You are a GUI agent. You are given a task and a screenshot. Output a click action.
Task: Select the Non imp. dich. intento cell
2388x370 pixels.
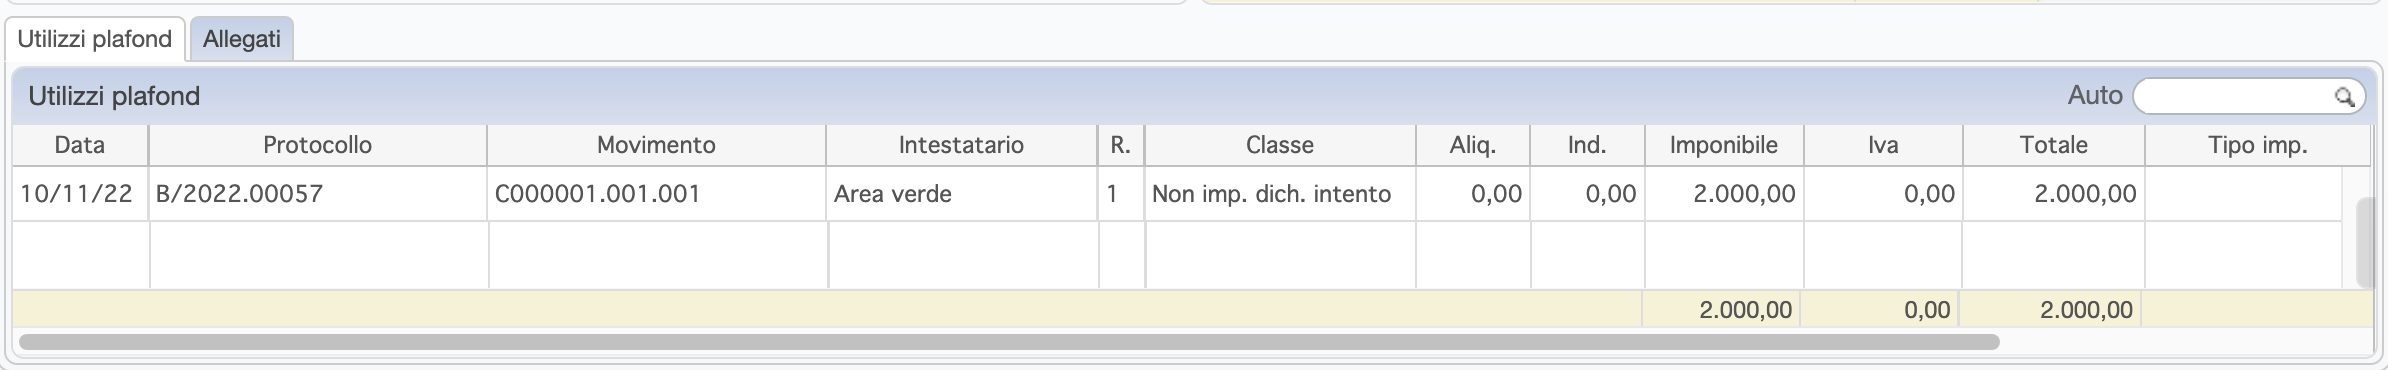tap(1280, 194)
